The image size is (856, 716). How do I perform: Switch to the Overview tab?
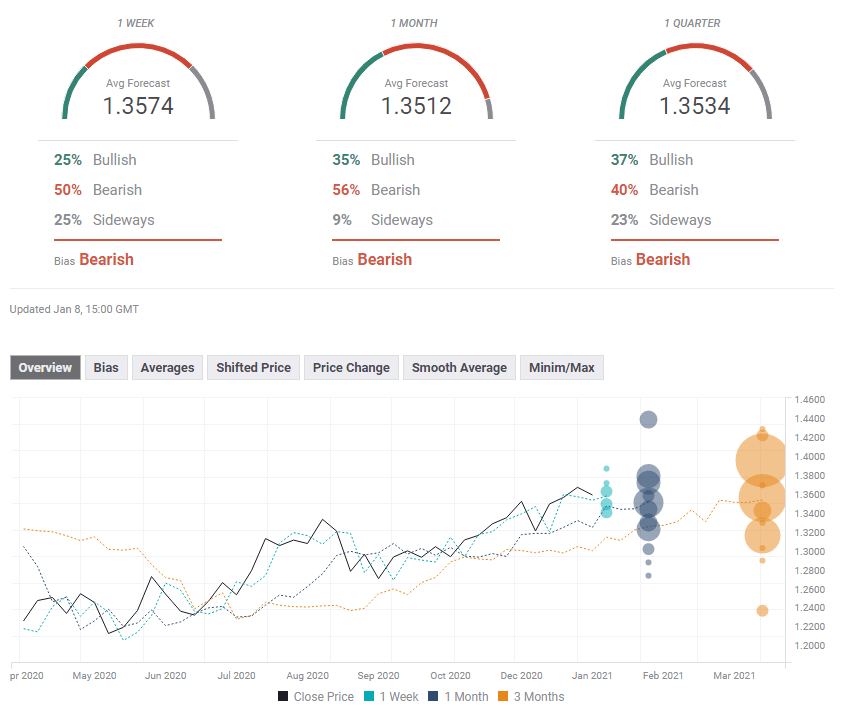click(45, 368)
